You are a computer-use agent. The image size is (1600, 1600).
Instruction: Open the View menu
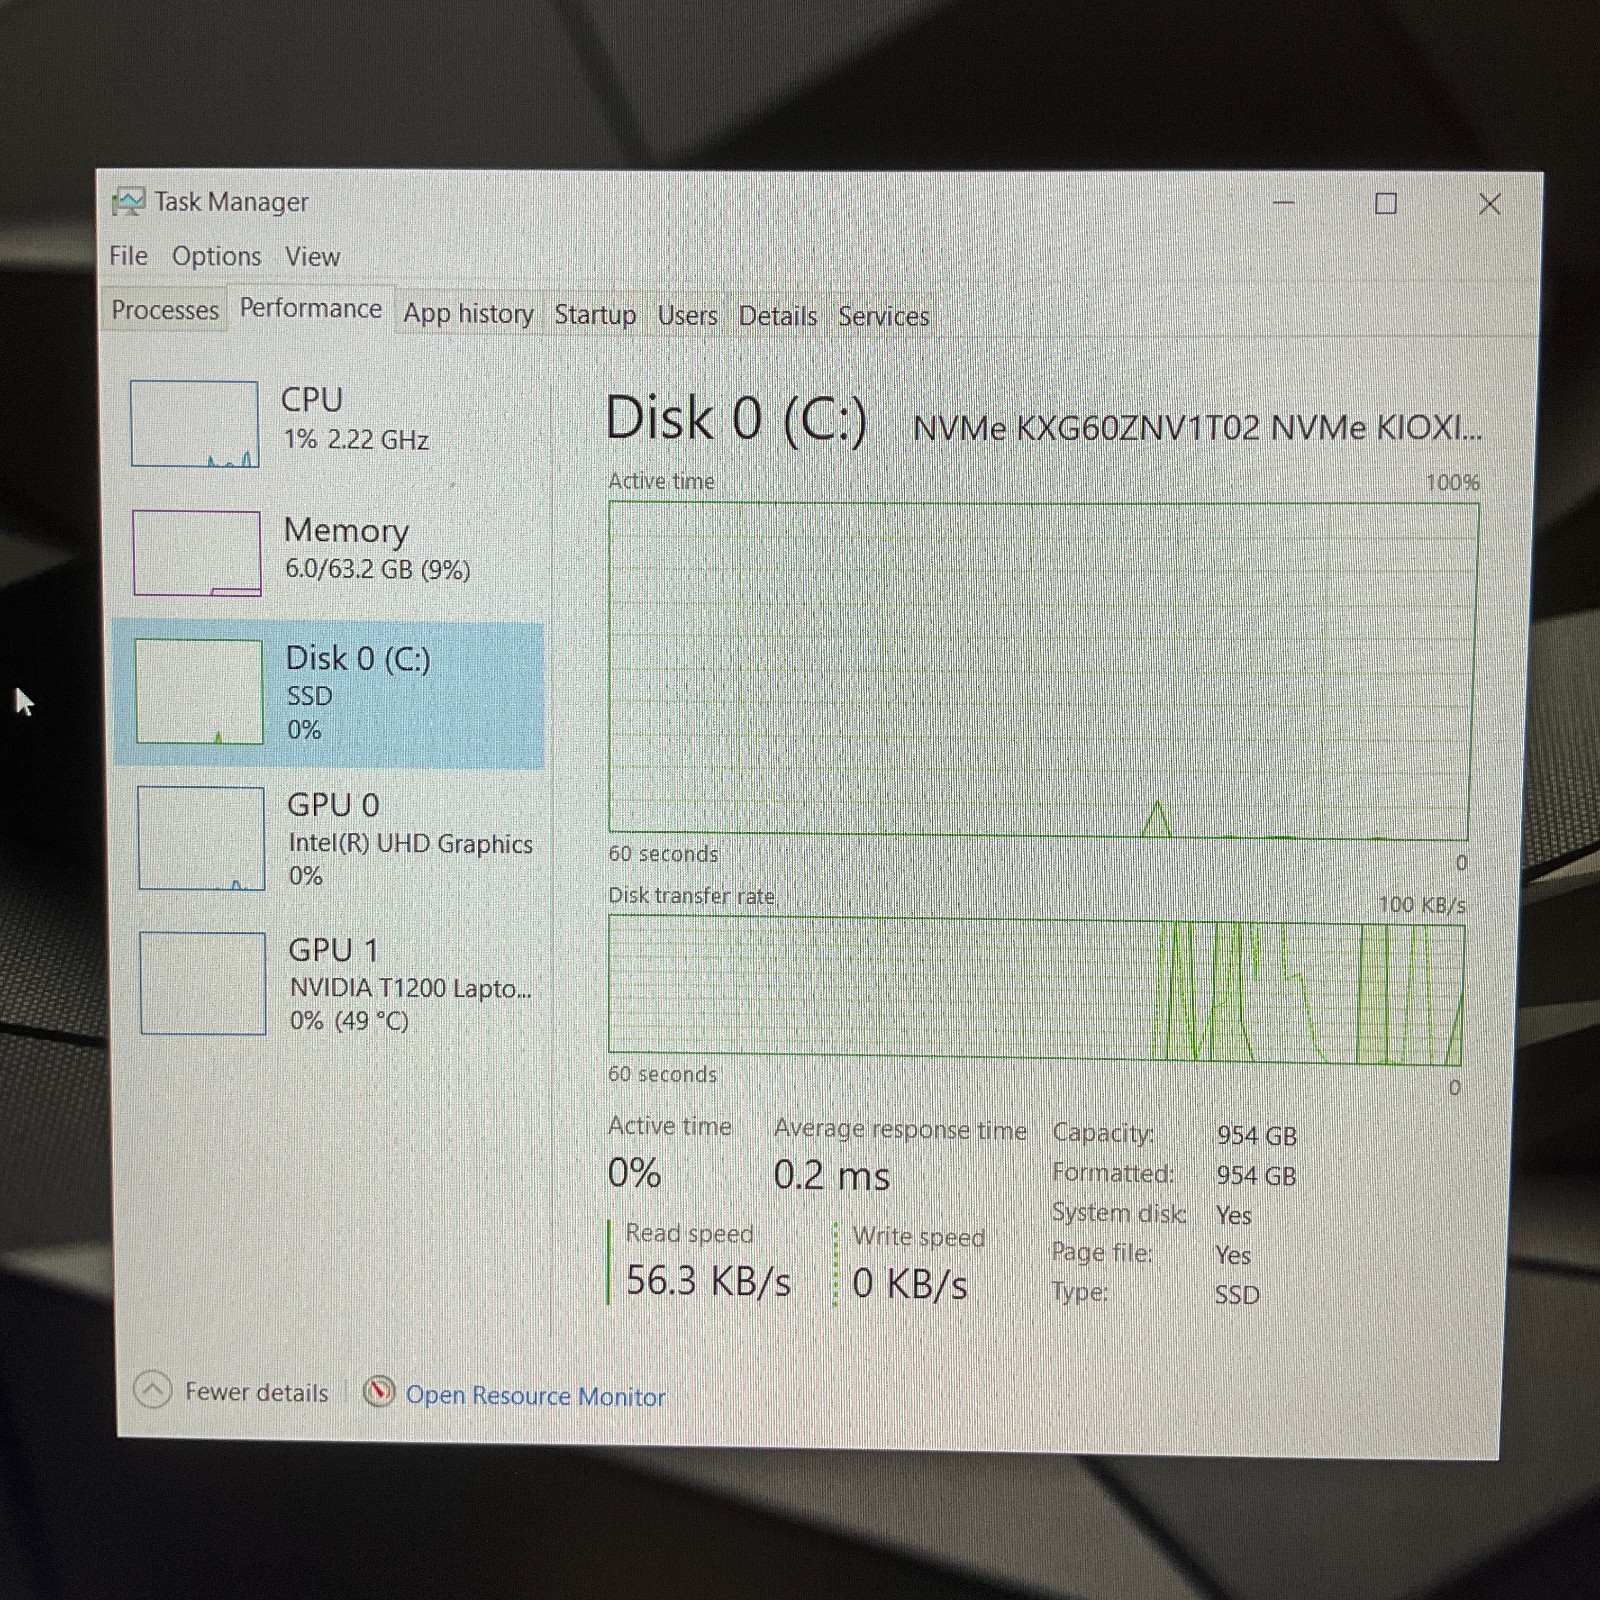(312, 257)
